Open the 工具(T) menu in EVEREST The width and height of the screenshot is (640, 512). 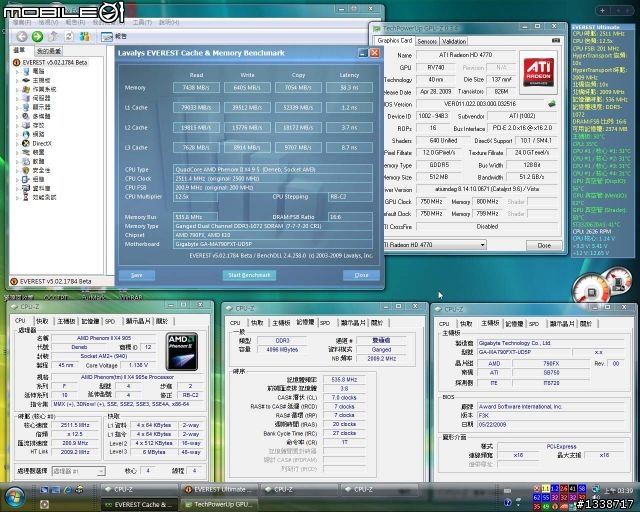(x=142, y=22)
